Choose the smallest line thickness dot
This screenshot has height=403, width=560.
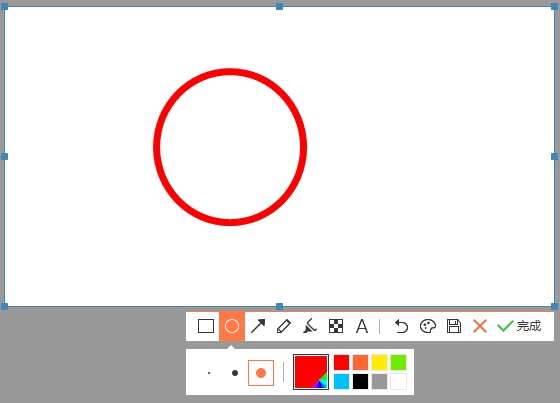tap(209, 373)
